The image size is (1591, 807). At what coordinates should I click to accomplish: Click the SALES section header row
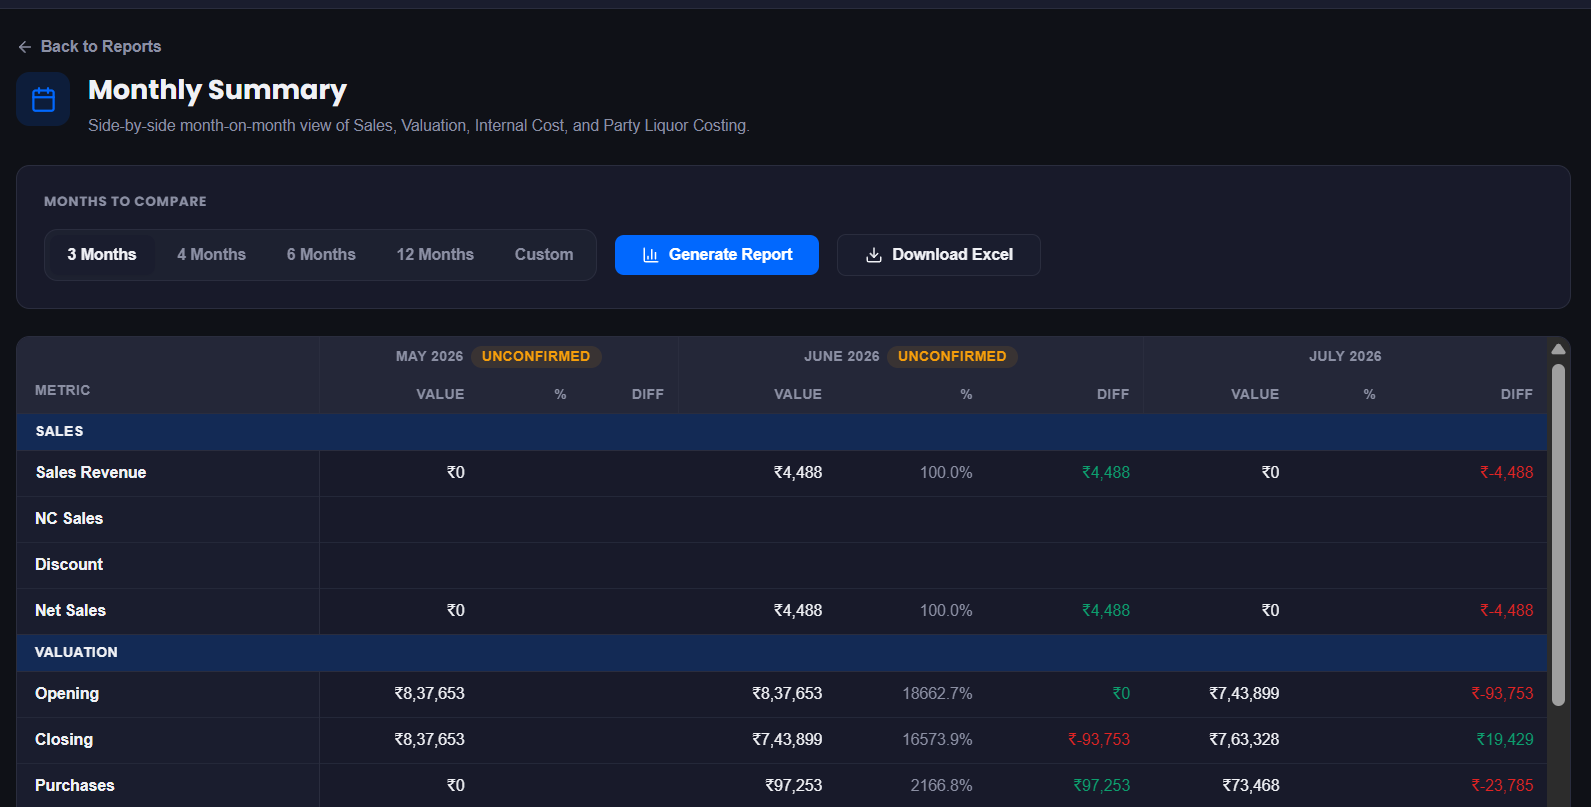(x=782, y=431)
